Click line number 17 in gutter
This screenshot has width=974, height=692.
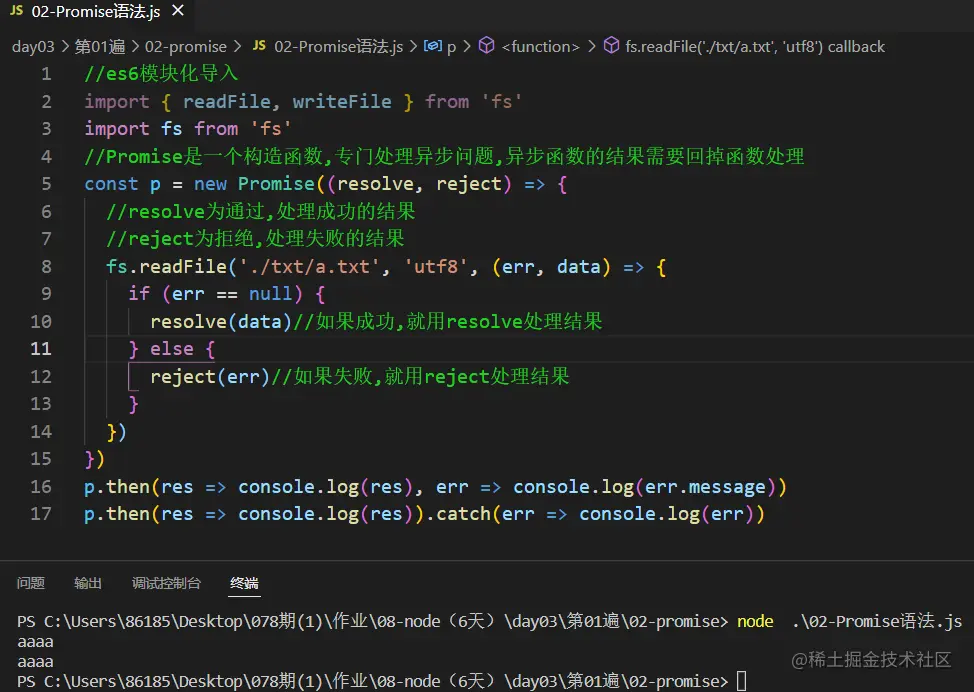click(x=41, y=514)
